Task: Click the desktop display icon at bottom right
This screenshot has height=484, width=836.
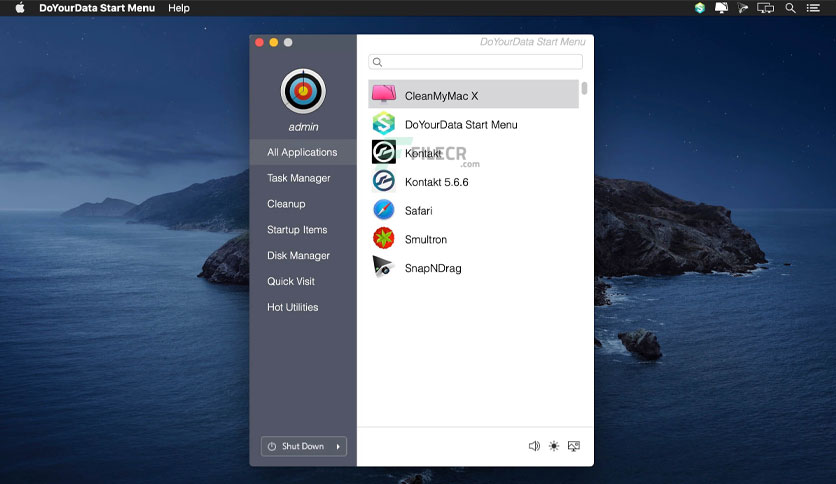Action: pos(574,446)
